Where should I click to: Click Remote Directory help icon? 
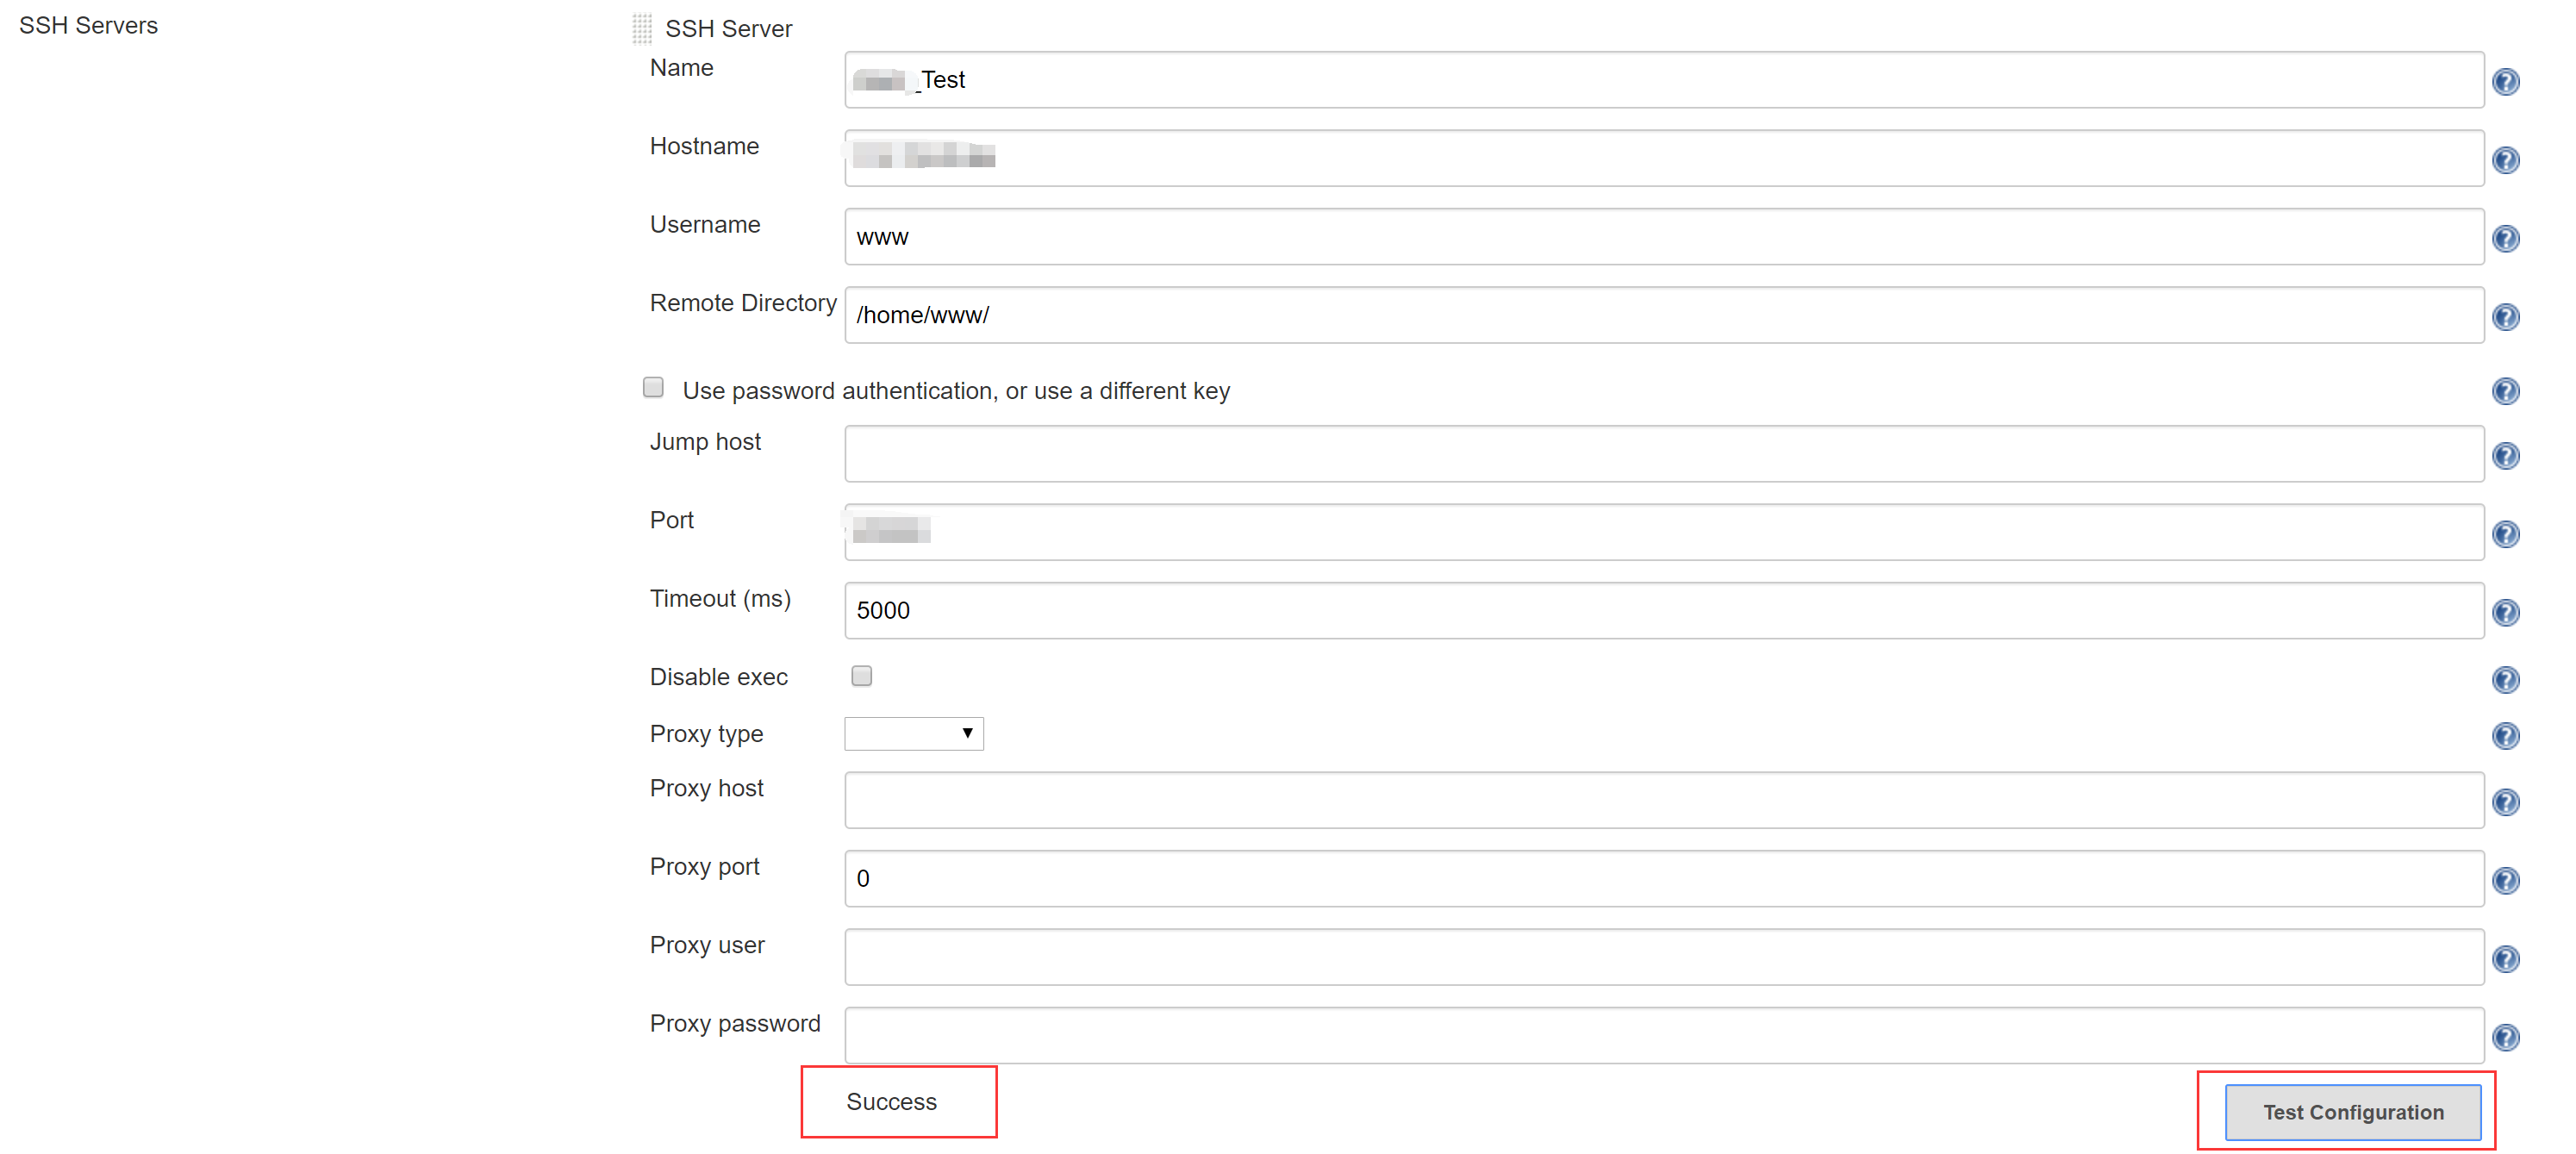[x=2505, y=317]
